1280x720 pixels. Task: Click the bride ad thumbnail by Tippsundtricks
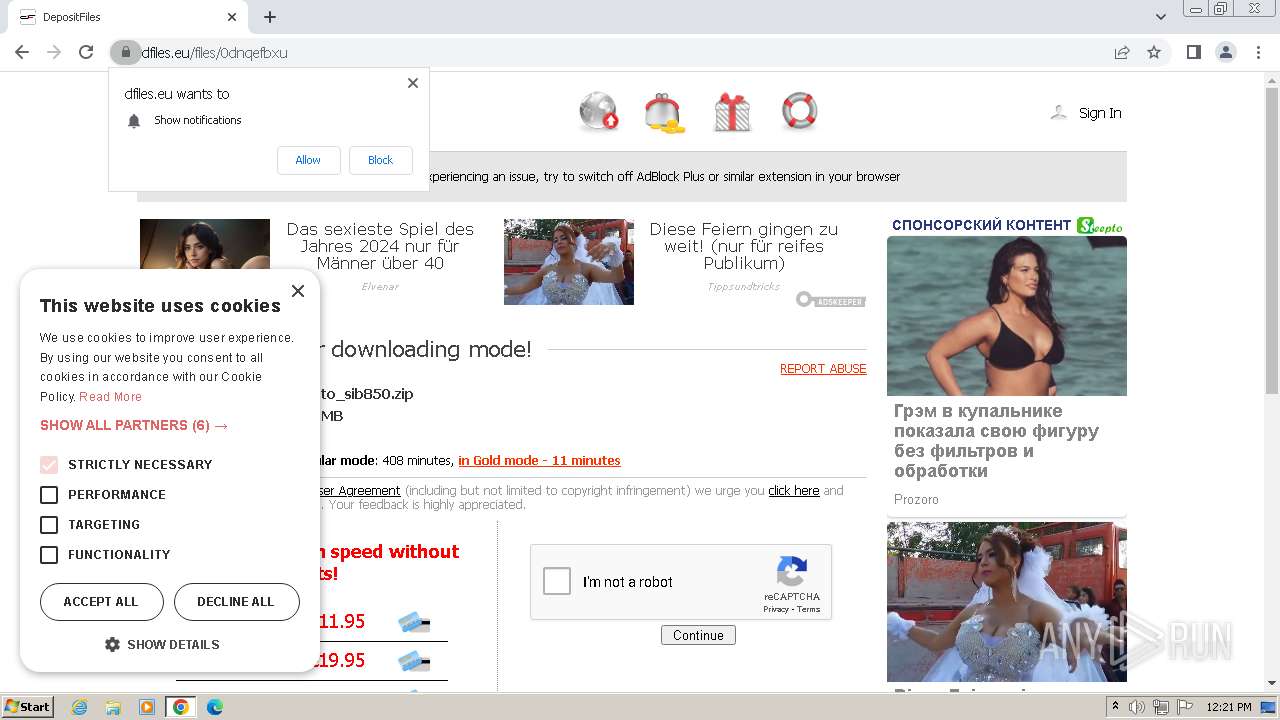pos(569,262)
